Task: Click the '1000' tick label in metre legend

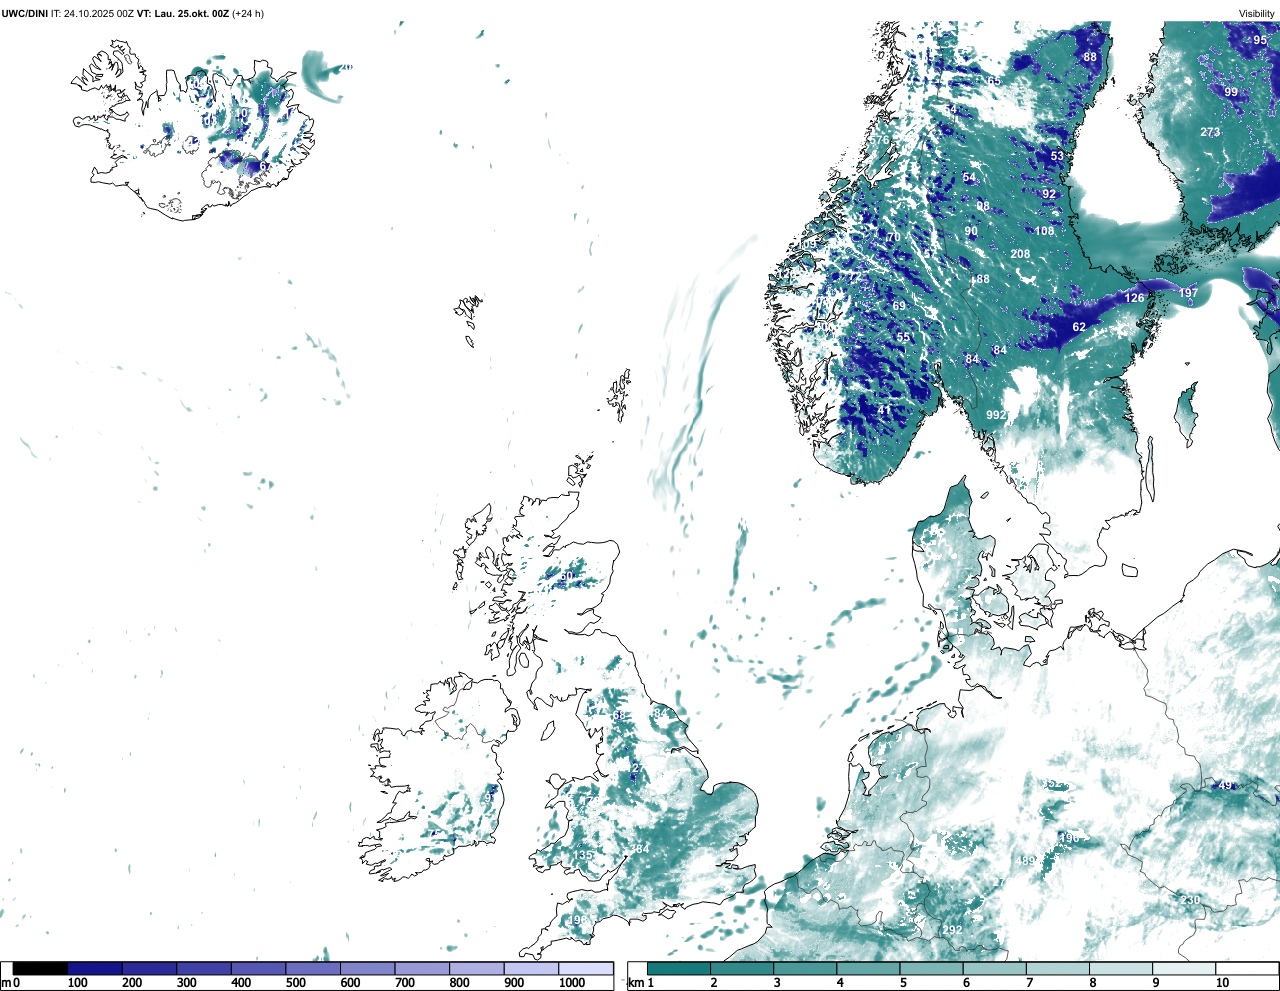Action: pos(572,983)
